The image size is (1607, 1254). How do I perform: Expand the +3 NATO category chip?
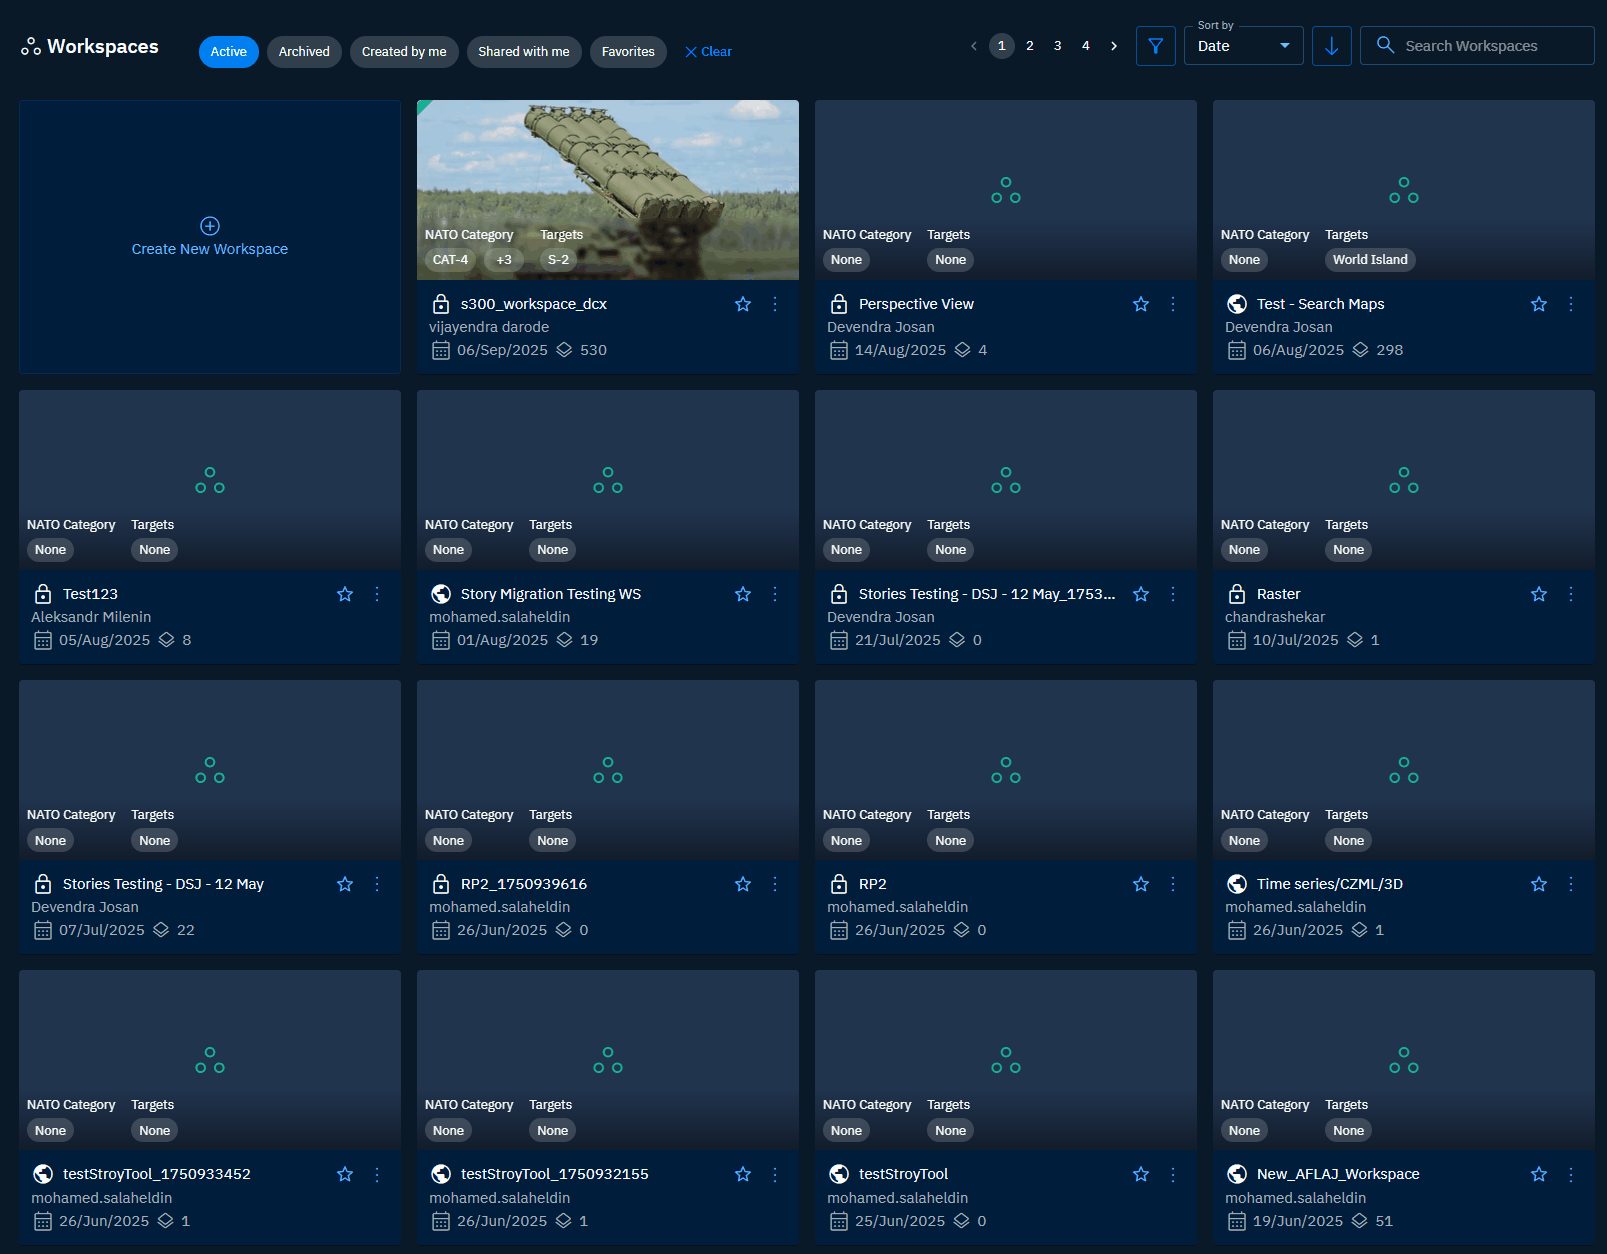[504, 260]
